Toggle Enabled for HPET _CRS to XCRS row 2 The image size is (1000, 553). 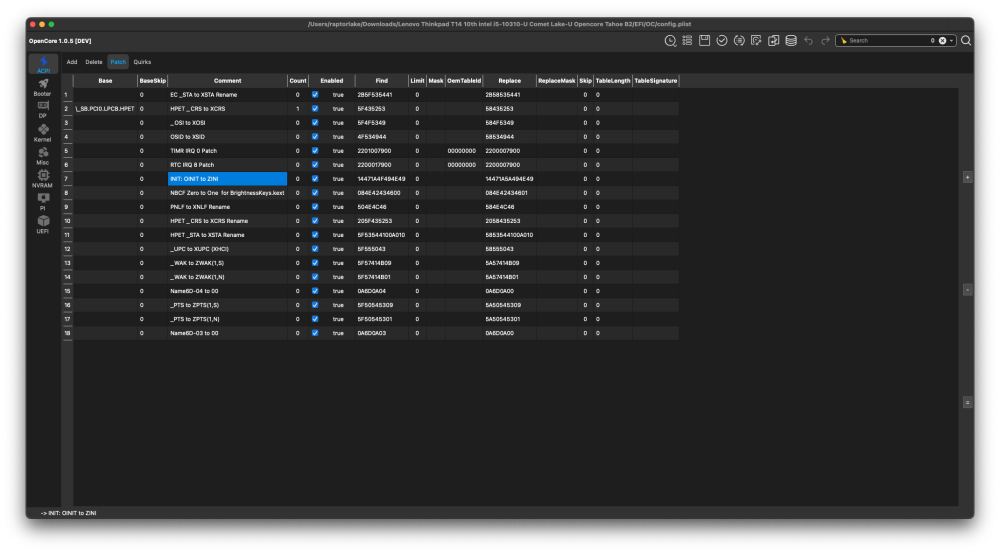tap(315, 108)
